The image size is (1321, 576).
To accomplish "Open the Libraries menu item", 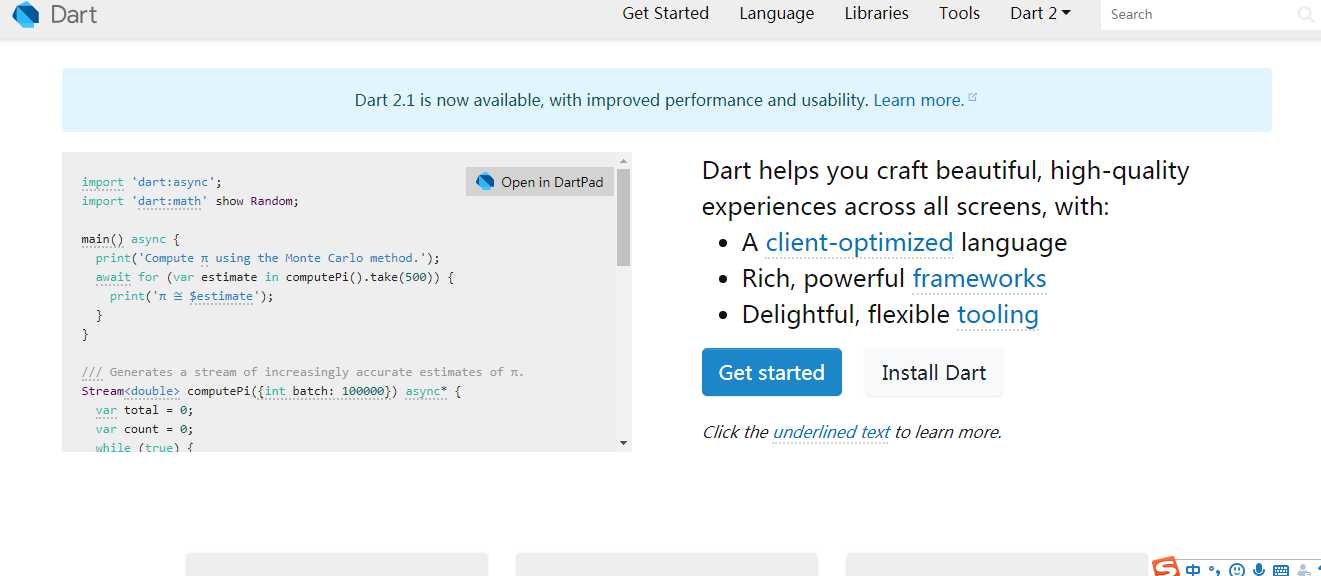I will (876, 13).
